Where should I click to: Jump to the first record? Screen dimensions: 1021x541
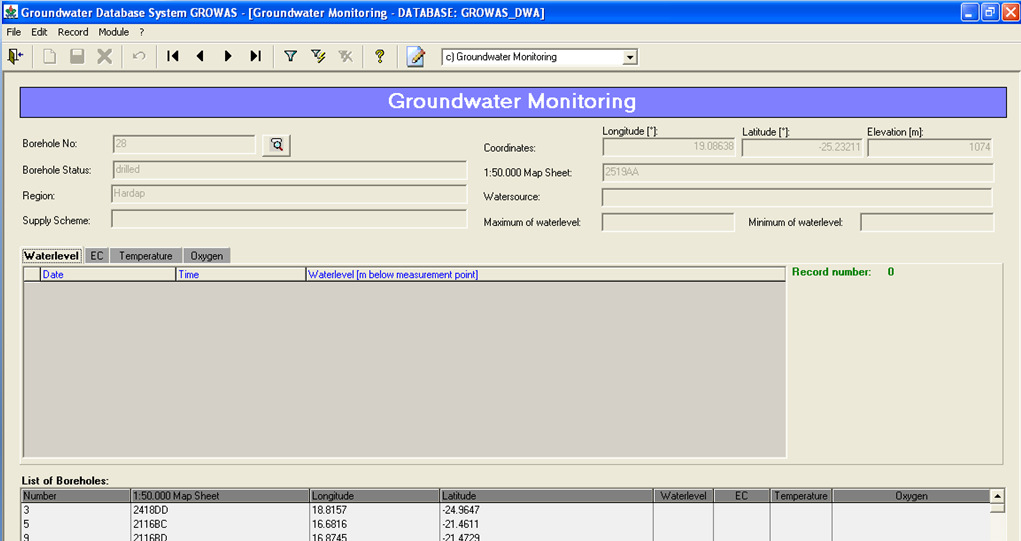pyautogui.click(x=173, y=57)
